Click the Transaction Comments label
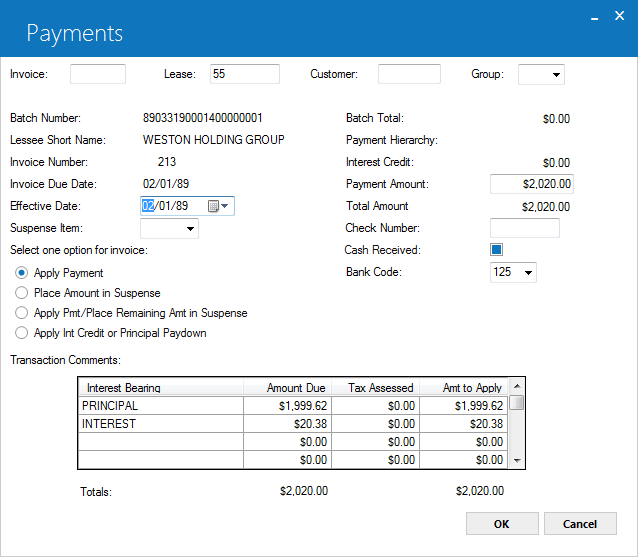This screenshot has height=557, width=638. point(66,360)
